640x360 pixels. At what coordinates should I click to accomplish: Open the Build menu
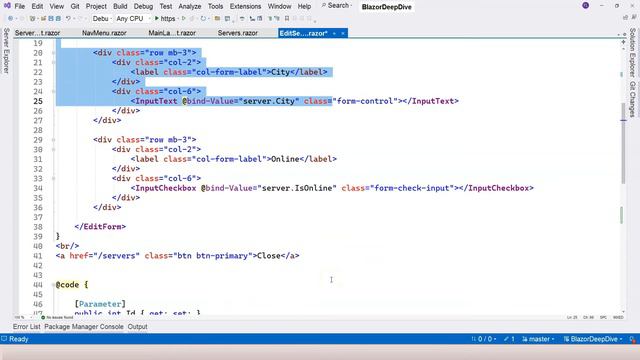tap(120, 6)
